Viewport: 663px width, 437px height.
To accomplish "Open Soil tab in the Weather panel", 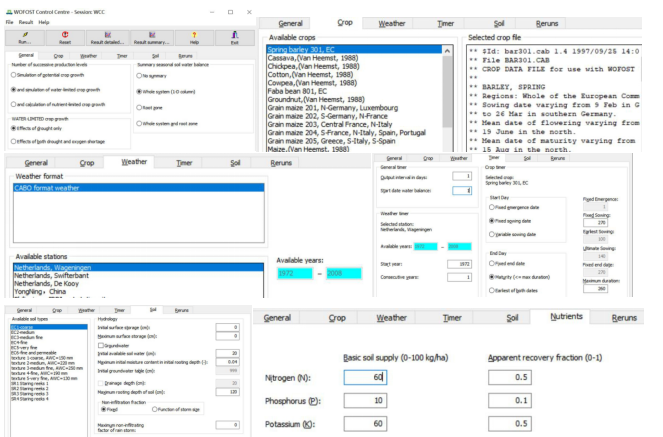I will click(235, 163).
